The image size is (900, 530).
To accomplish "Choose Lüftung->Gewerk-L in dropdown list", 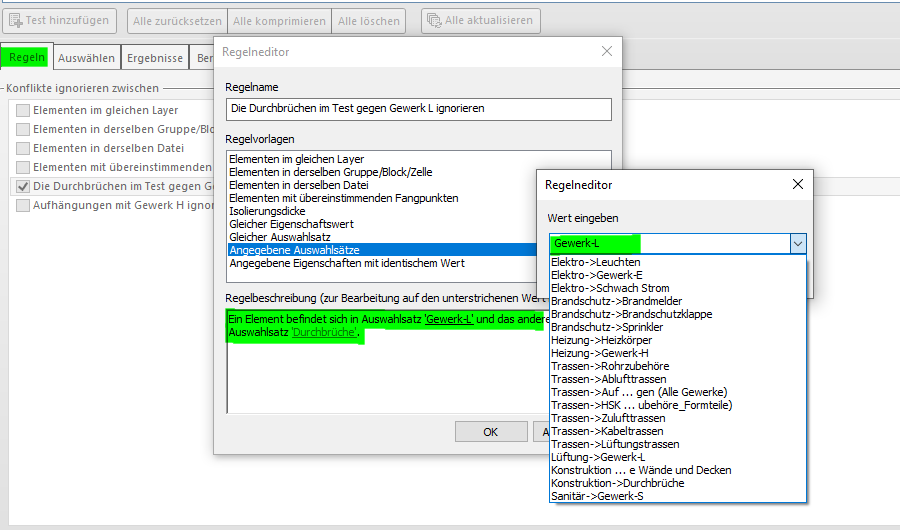I will (597, 457).
